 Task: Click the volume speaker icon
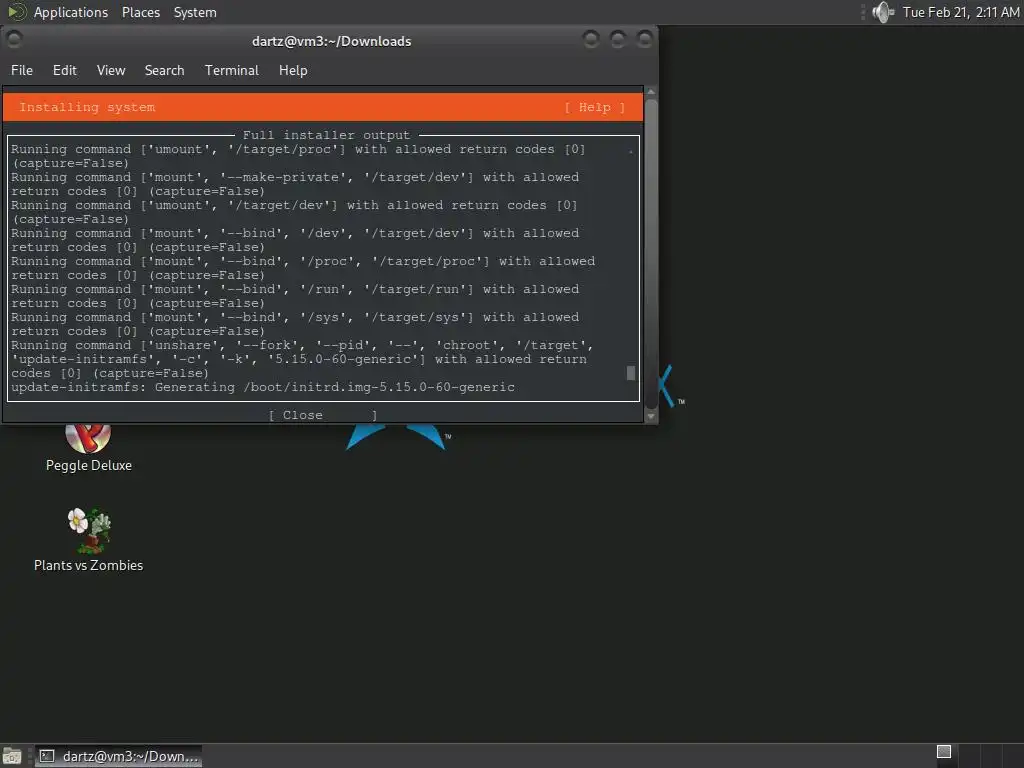(x=883, y=12)
